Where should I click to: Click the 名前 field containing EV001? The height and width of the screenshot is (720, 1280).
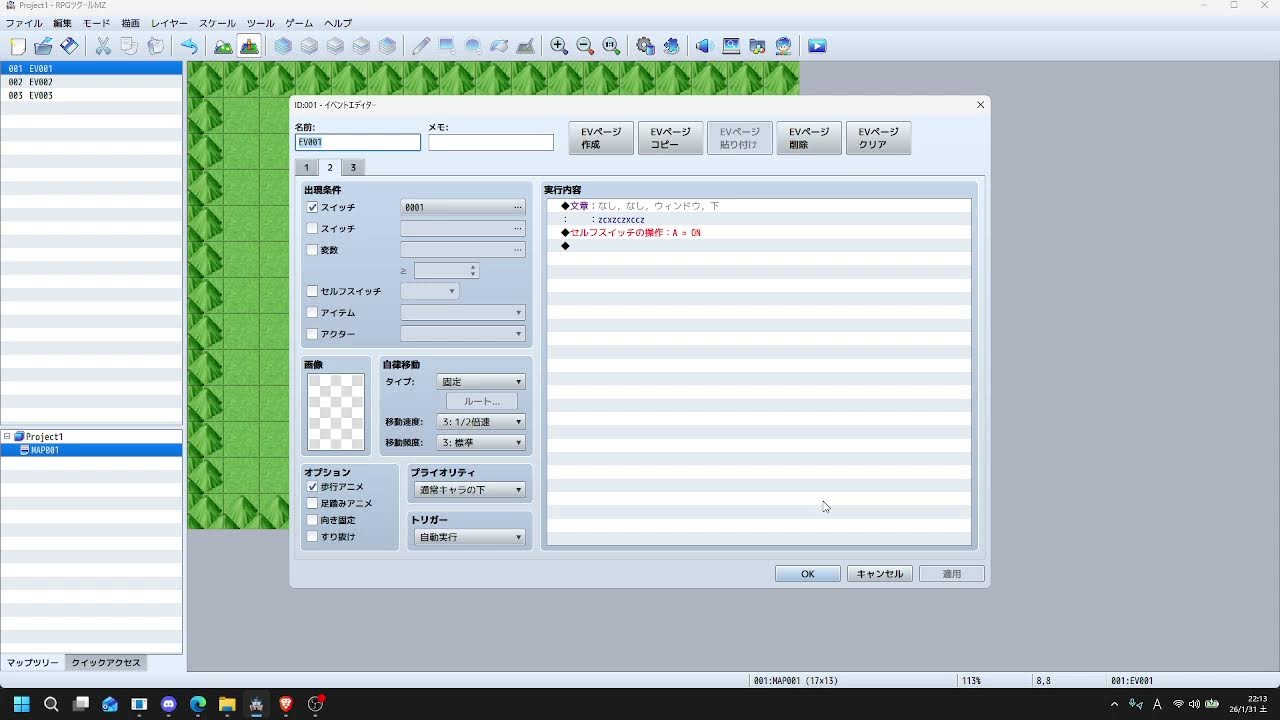[x=358, y=143]
